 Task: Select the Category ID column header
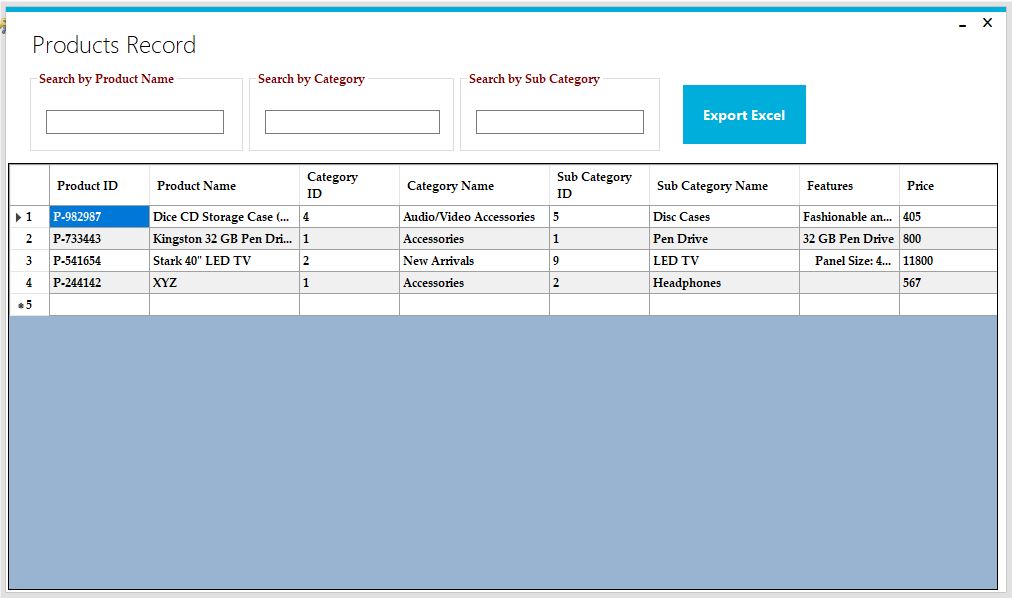point(348,185)
